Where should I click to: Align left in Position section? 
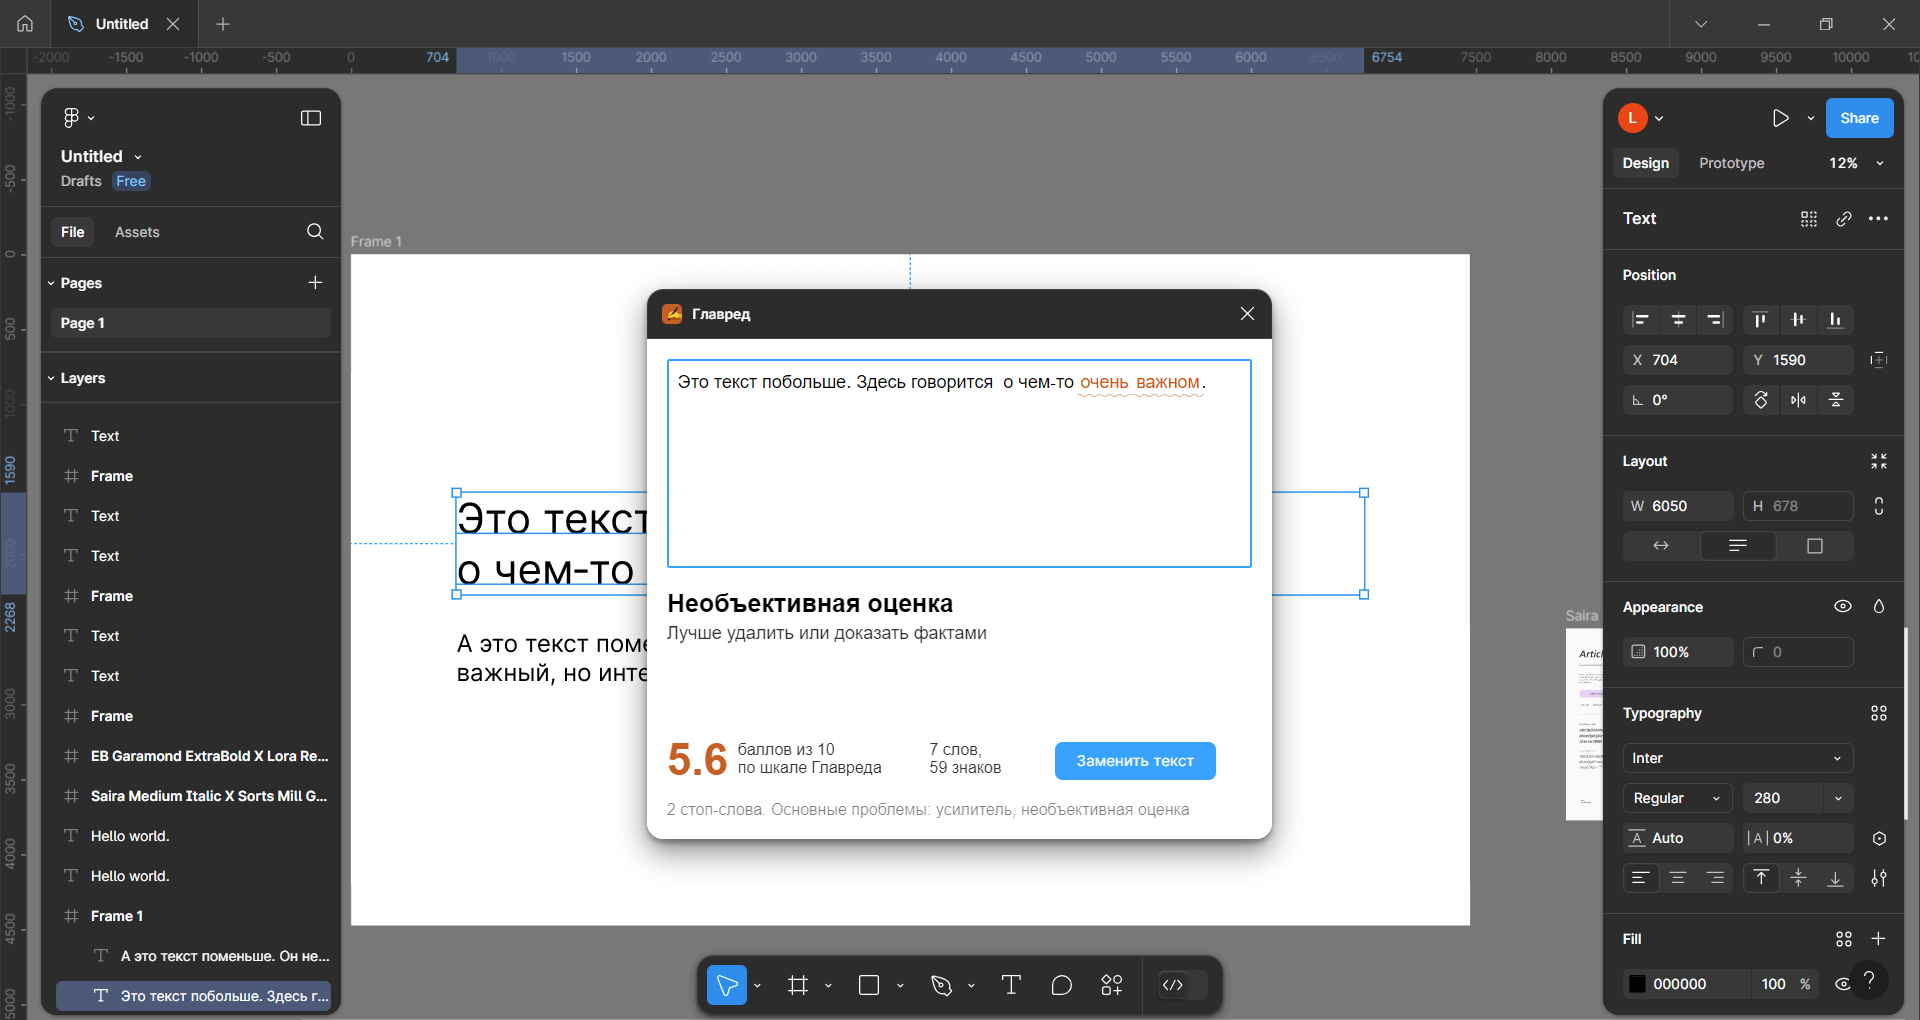1641,320
